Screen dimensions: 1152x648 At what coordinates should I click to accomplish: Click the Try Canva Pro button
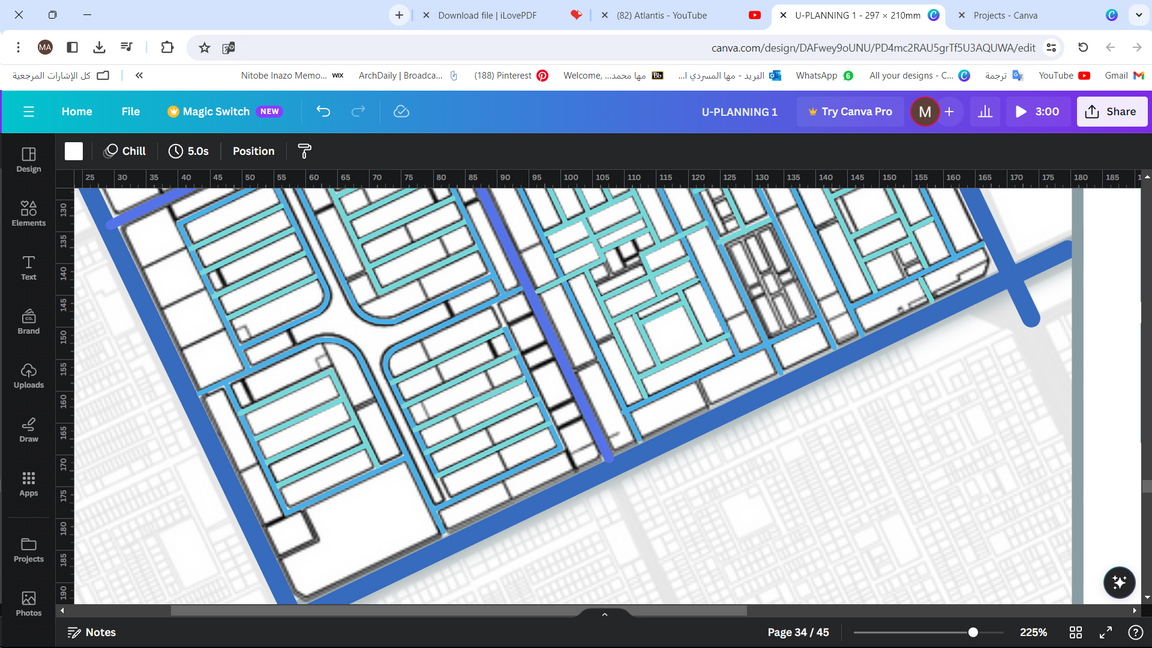(x=850, y=112)
